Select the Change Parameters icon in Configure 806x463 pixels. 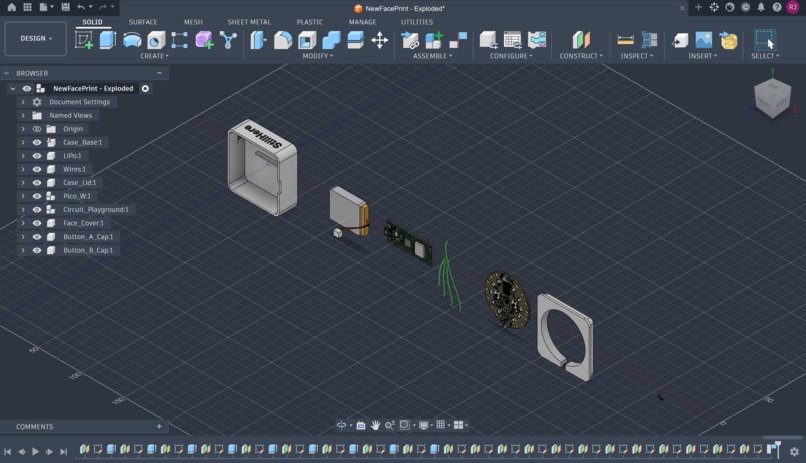(x=512, y=40)
